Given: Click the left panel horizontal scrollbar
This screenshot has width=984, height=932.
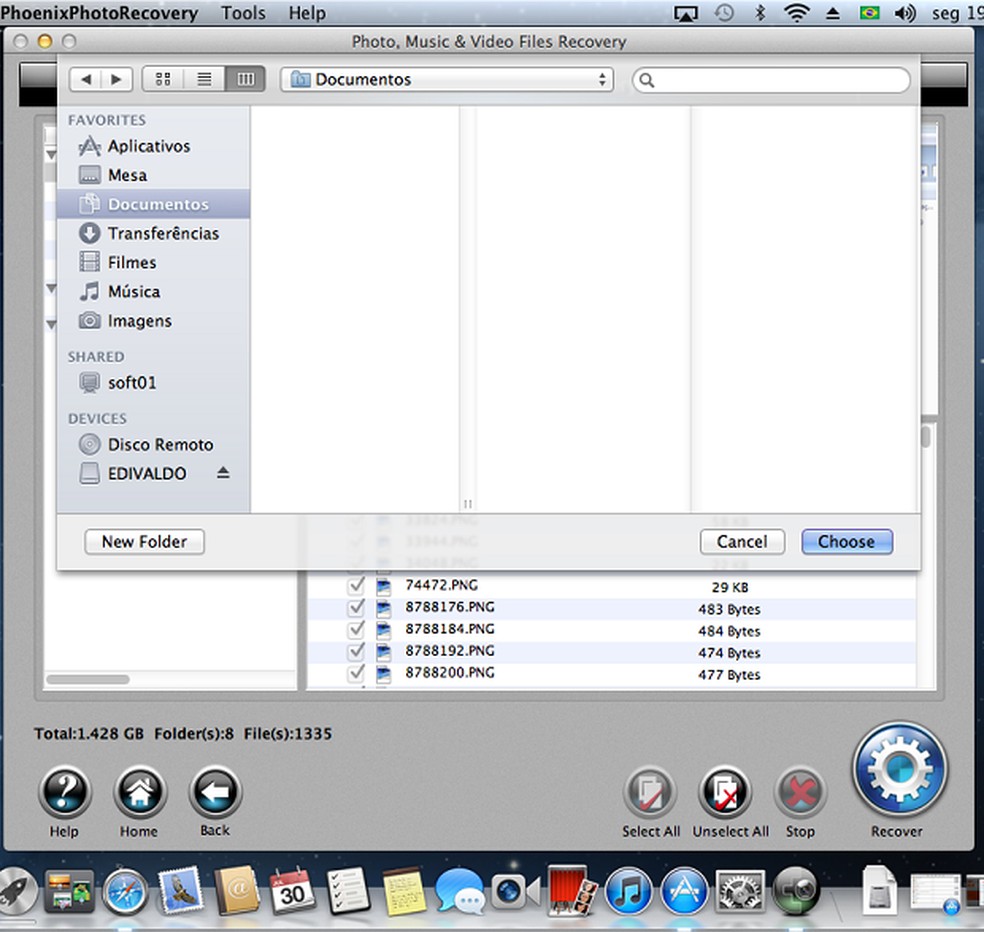Looking at the screenshot, I should (88, 679).
